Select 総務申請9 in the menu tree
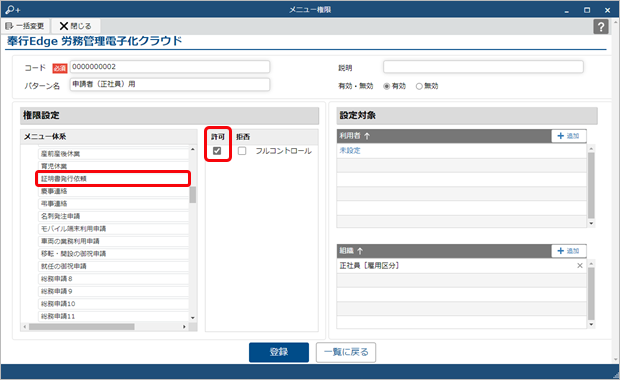This screenshot has width=620, height=380. point(113,291)
